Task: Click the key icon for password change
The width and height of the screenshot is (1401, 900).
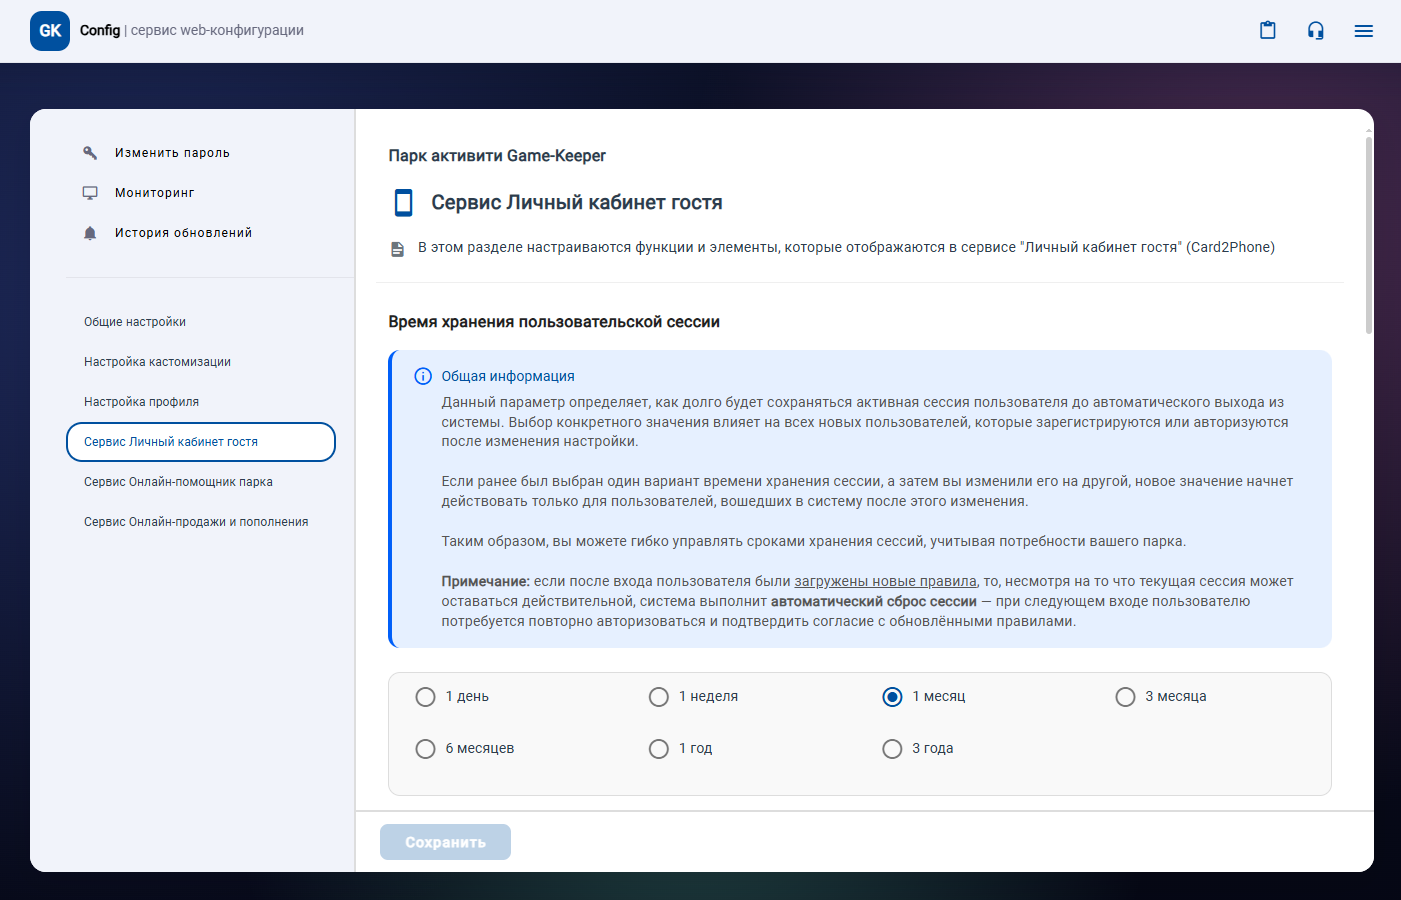Action: (90, 153)
